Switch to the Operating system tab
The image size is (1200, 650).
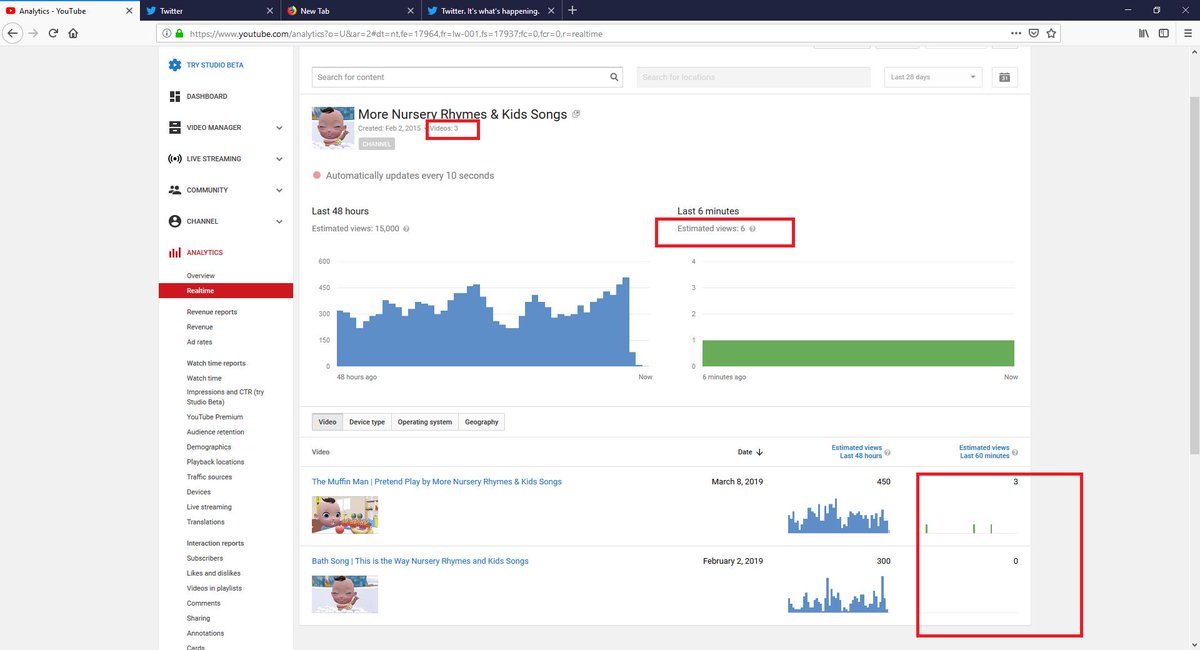tap(425, 422)
